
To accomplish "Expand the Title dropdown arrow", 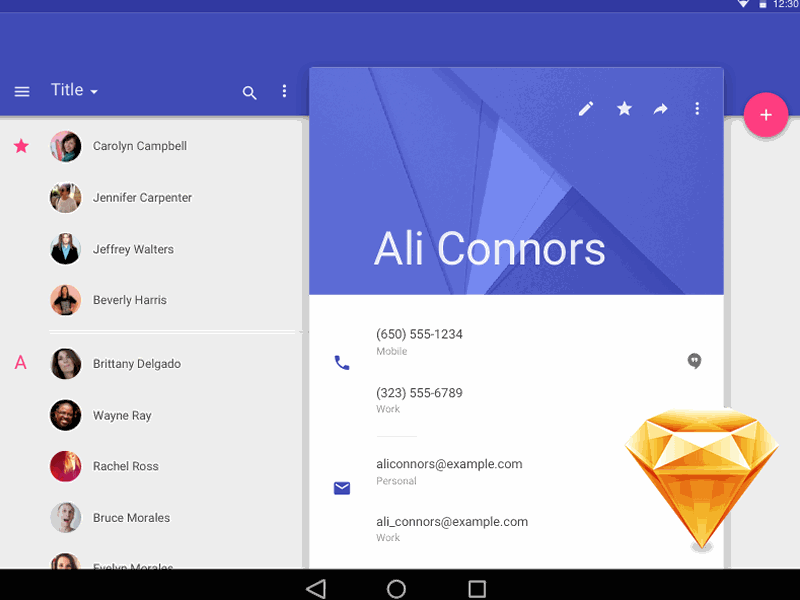I will tap(94, 92).
